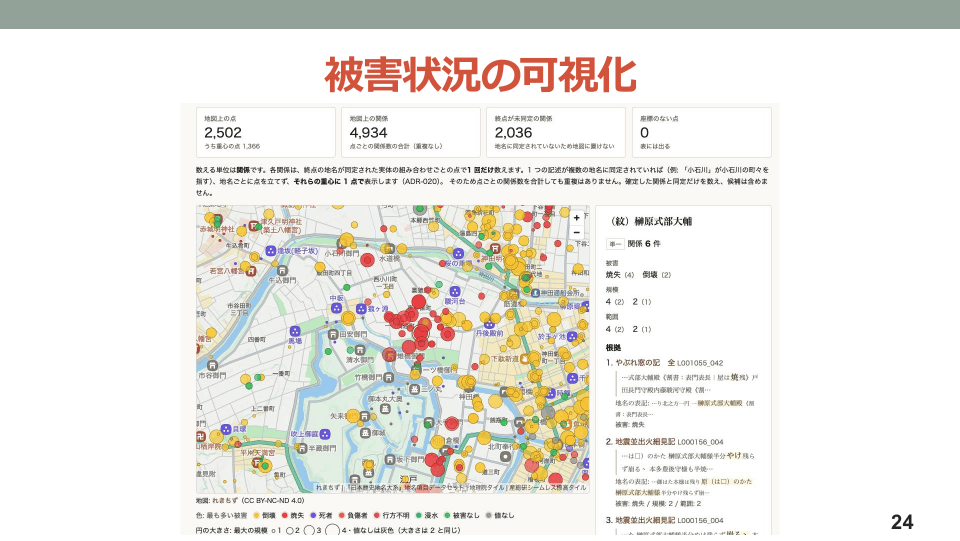Click the 根拠 section heading
Screen dimensions: 960x541
(x=613, y=348)
